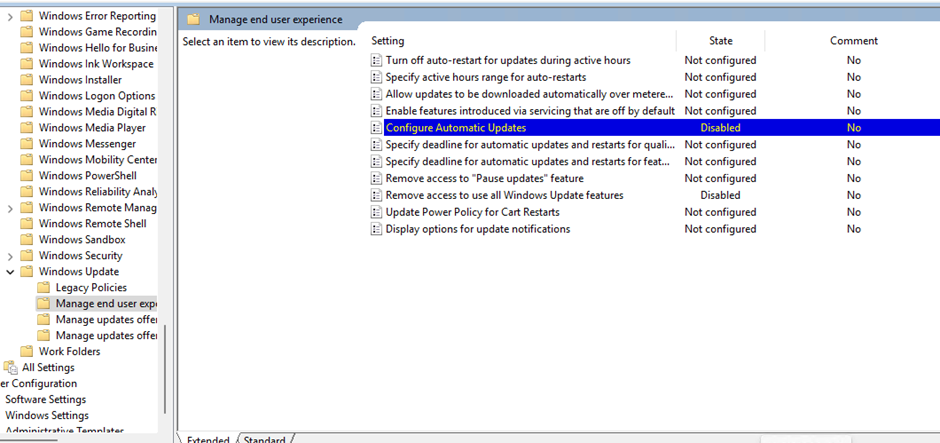The image size is (940, 443).
Task: Sort by the State column header
Action: 720,41
